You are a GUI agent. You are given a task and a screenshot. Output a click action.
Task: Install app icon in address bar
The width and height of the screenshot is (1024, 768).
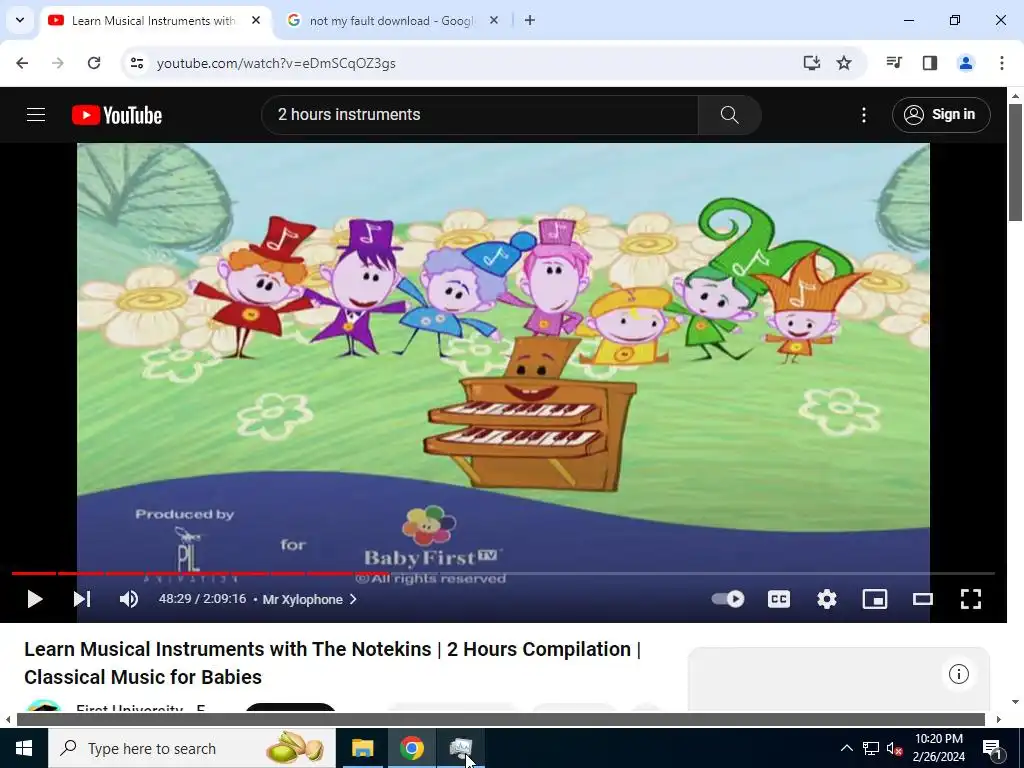tap(811, 63)
